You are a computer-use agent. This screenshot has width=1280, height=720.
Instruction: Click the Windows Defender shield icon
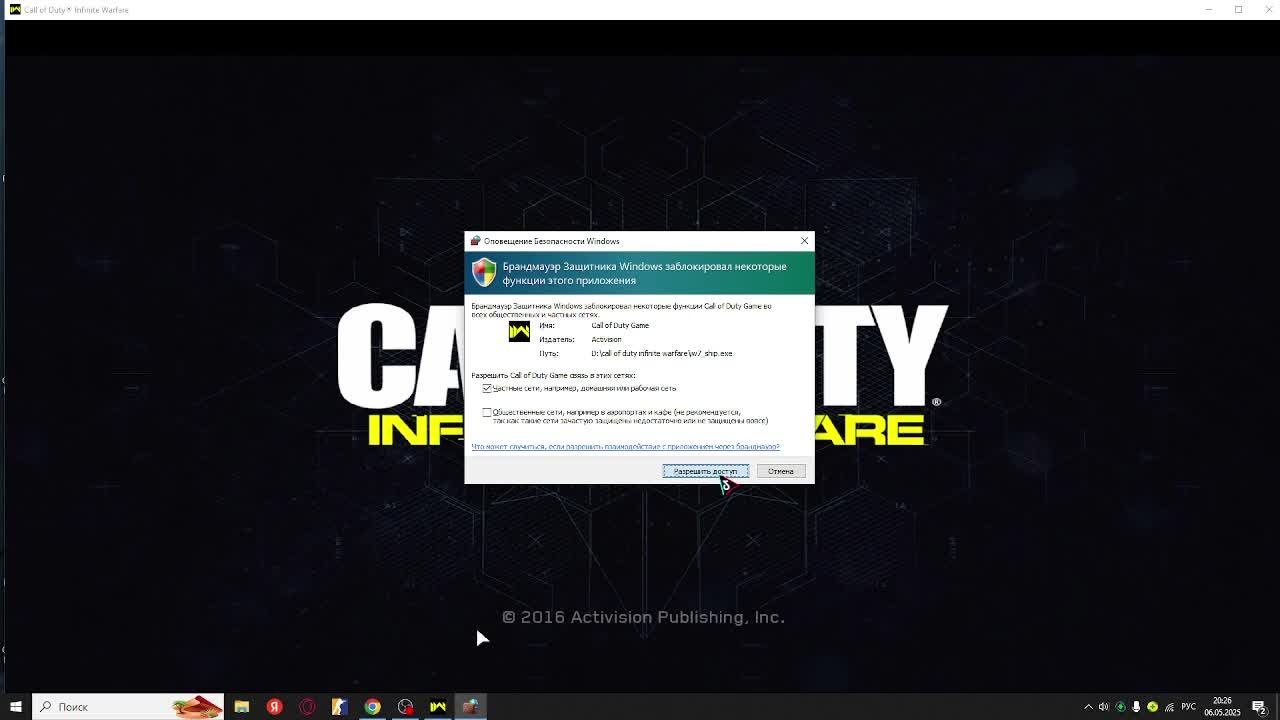pos(484,272)
